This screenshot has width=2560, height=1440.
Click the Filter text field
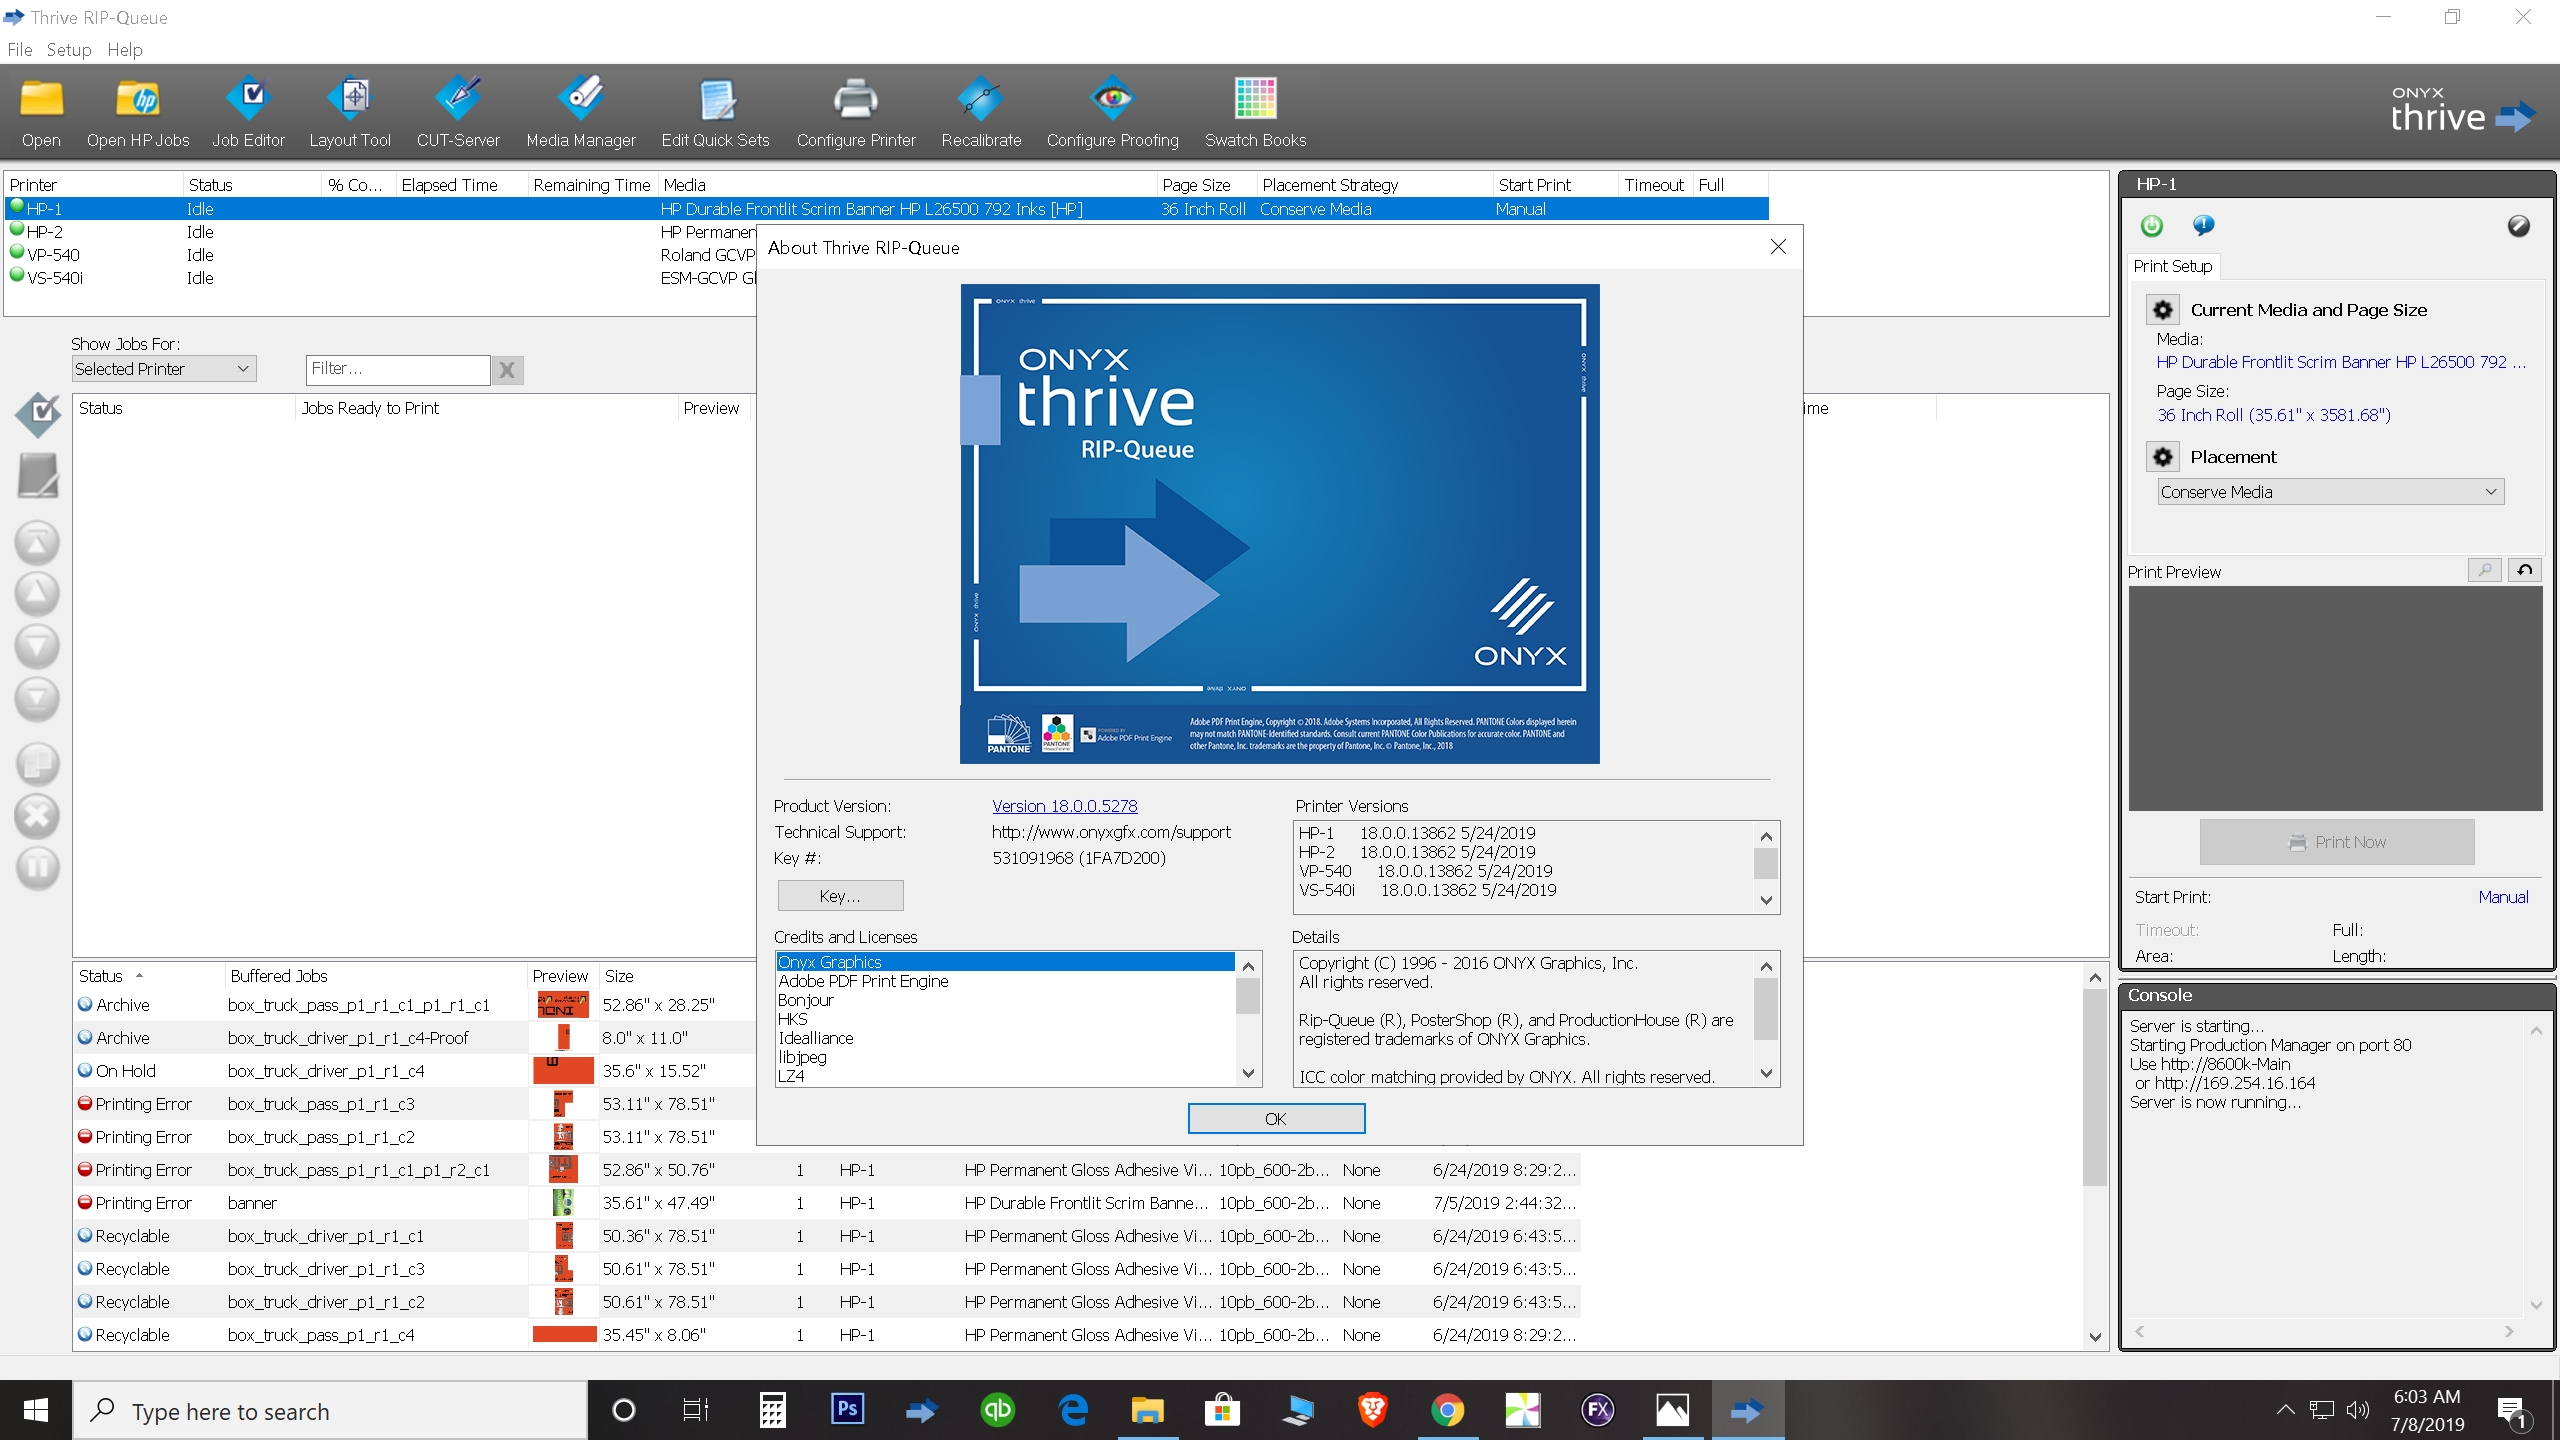(397, 369)
